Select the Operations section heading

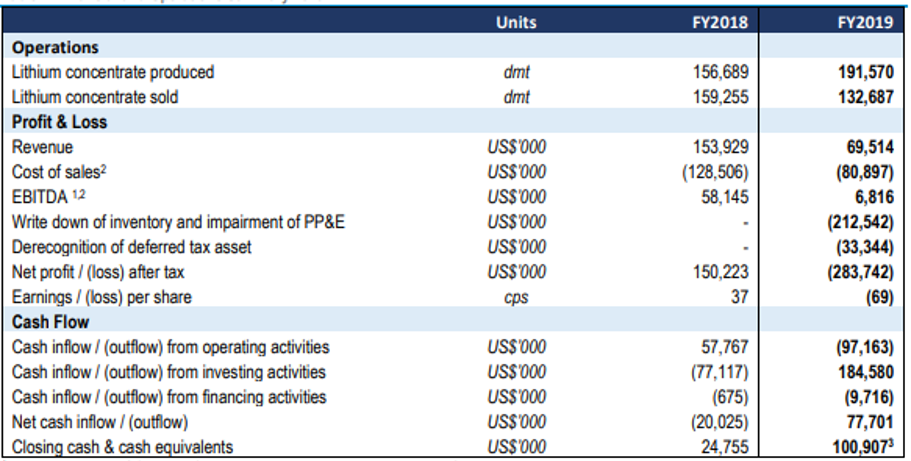pyautogui.click(x=55, y=47)
